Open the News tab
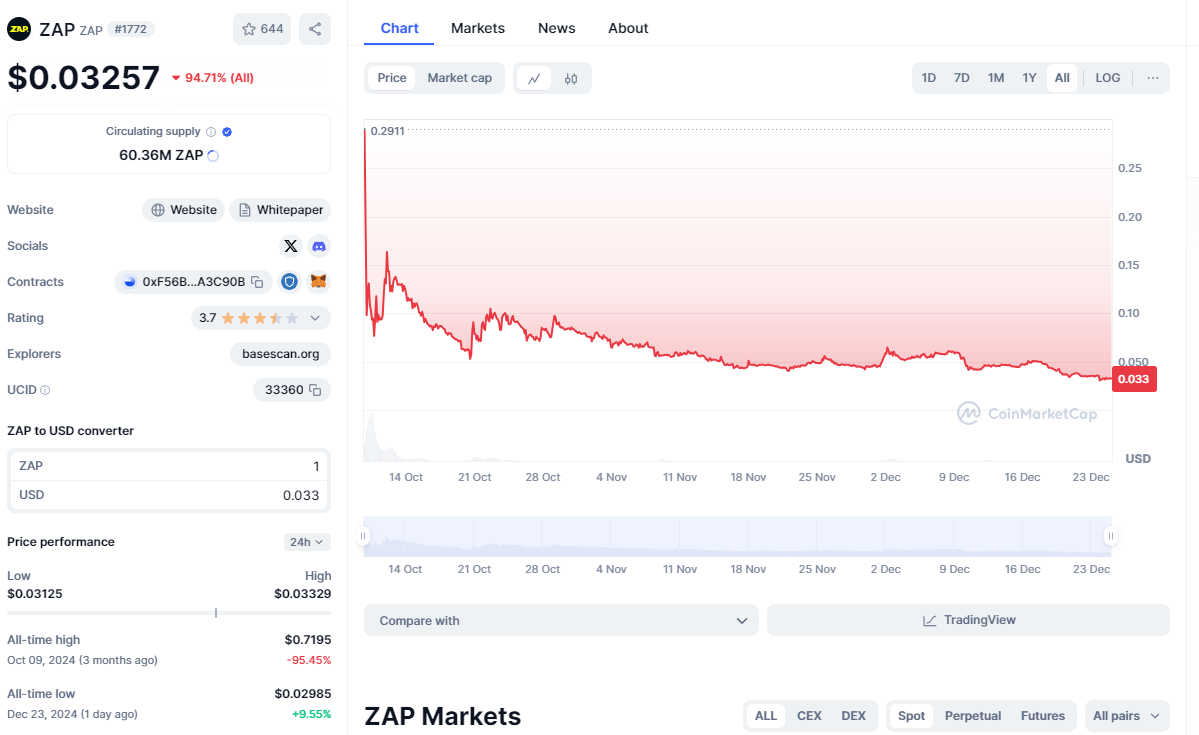Viewport: 1199px width, 735px height. click(x=556, y=28)
